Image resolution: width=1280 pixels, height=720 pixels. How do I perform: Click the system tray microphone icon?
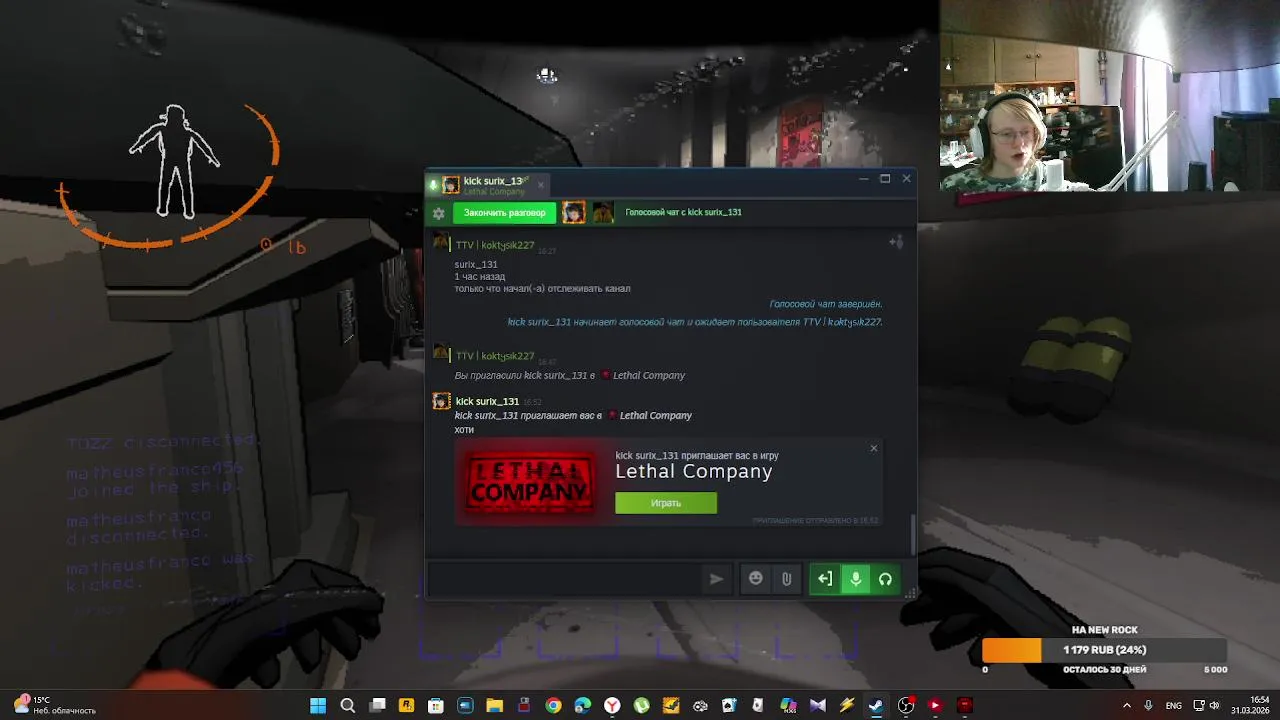click(1148, 705)
